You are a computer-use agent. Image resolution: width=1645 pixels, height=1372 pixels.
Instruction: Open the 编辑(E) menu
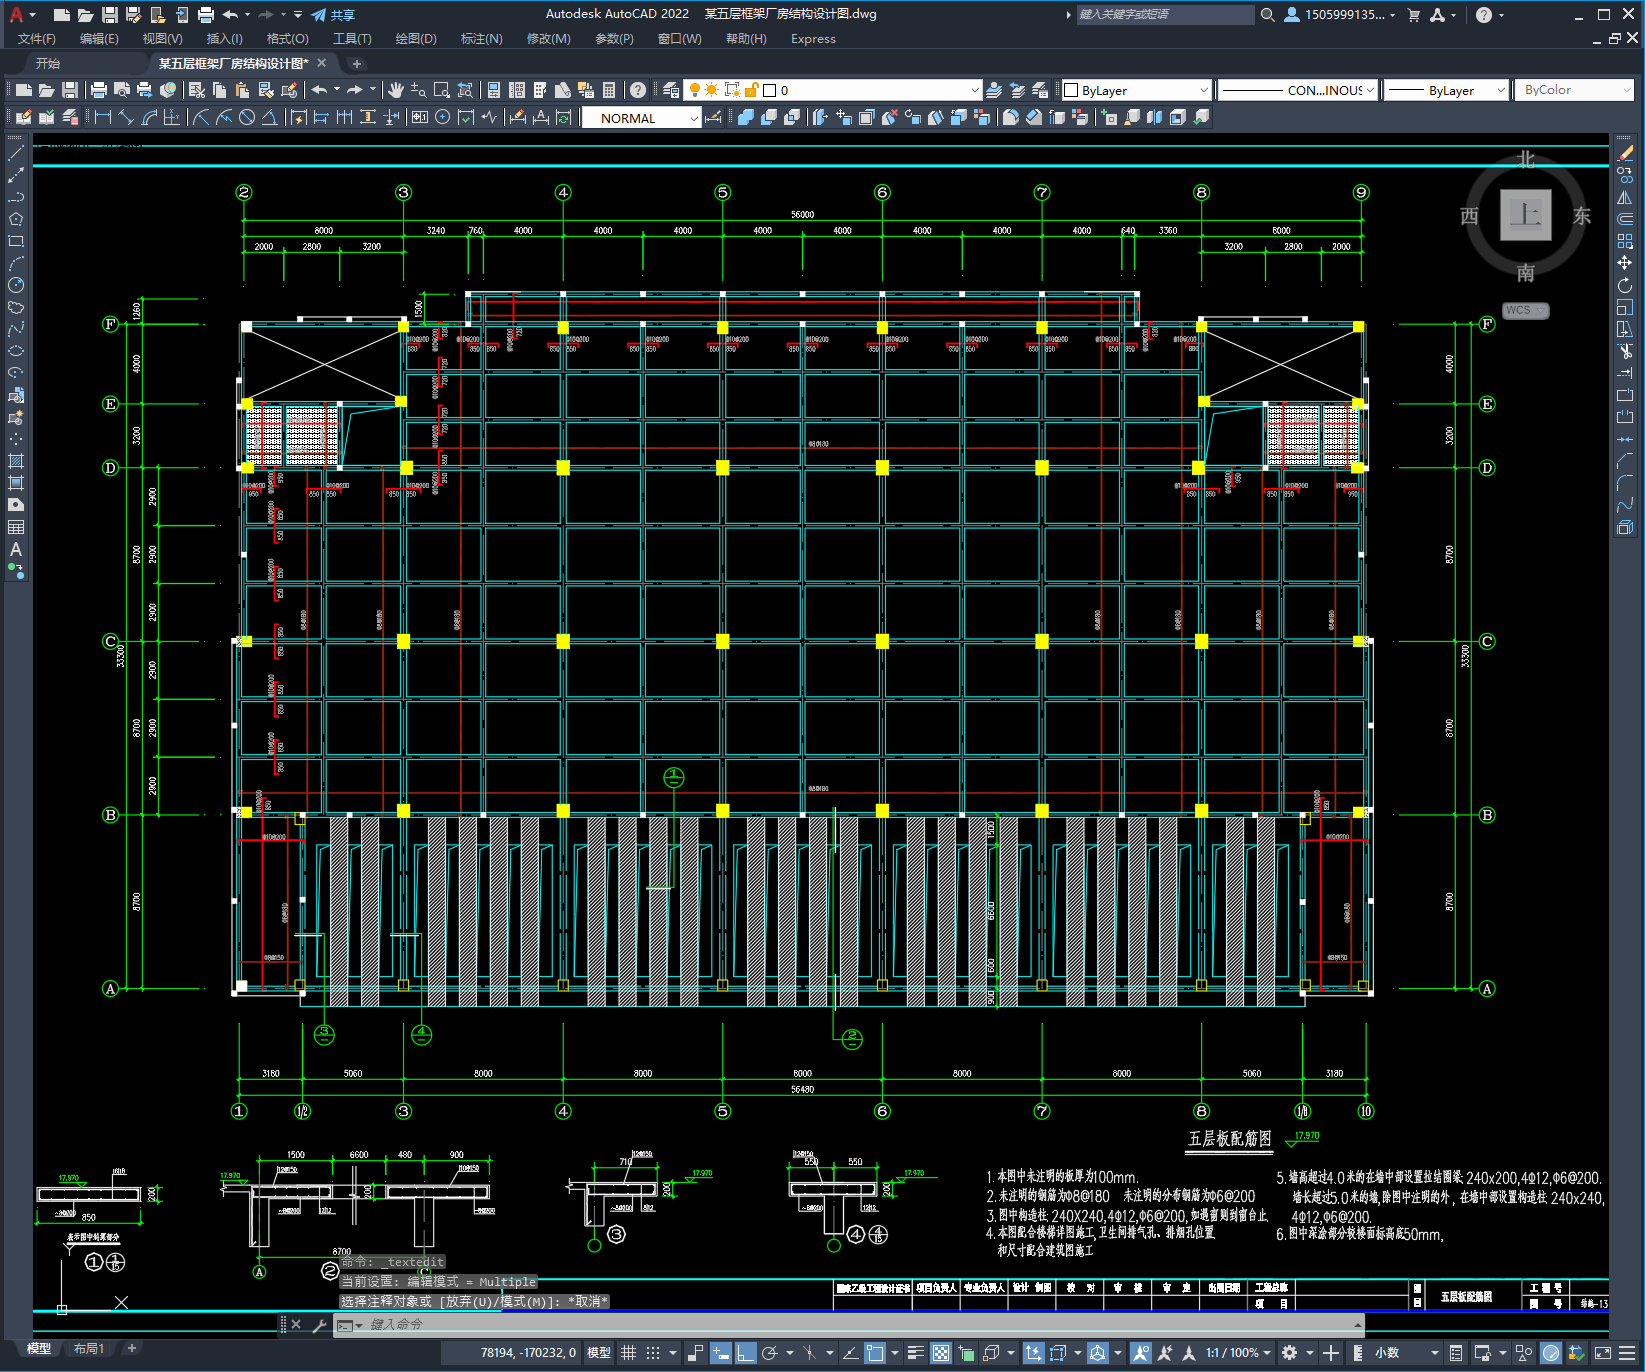[x=99, y=39]
